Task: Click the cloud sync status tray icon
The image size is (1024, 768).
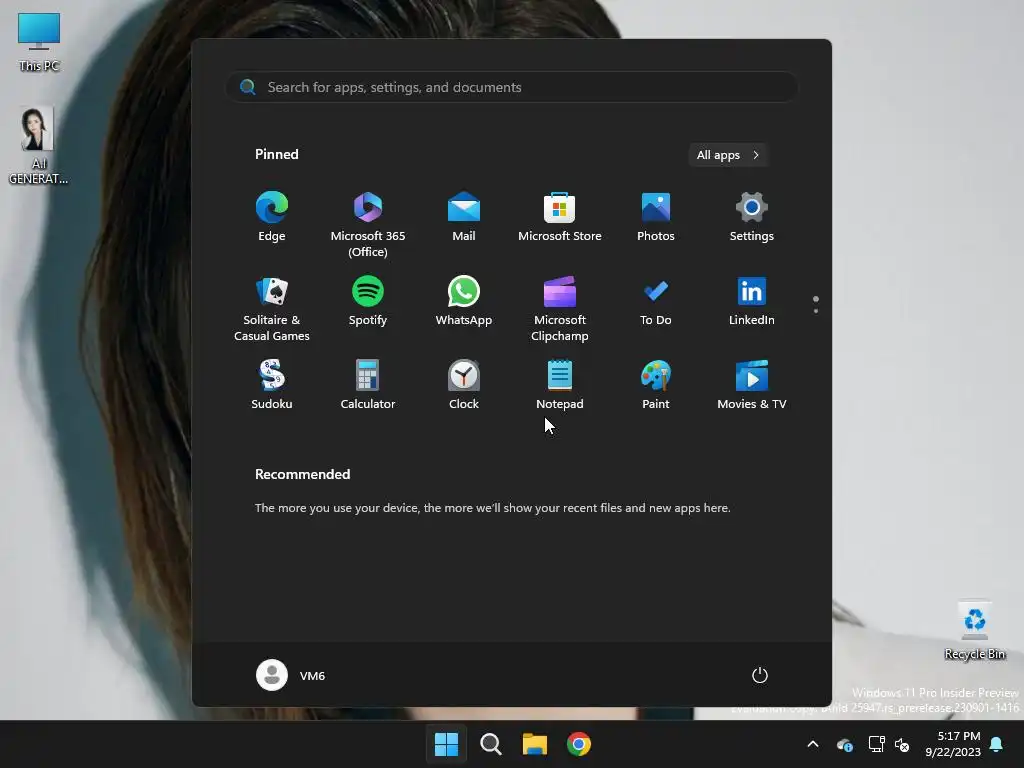Action: [x=844, y=744]
